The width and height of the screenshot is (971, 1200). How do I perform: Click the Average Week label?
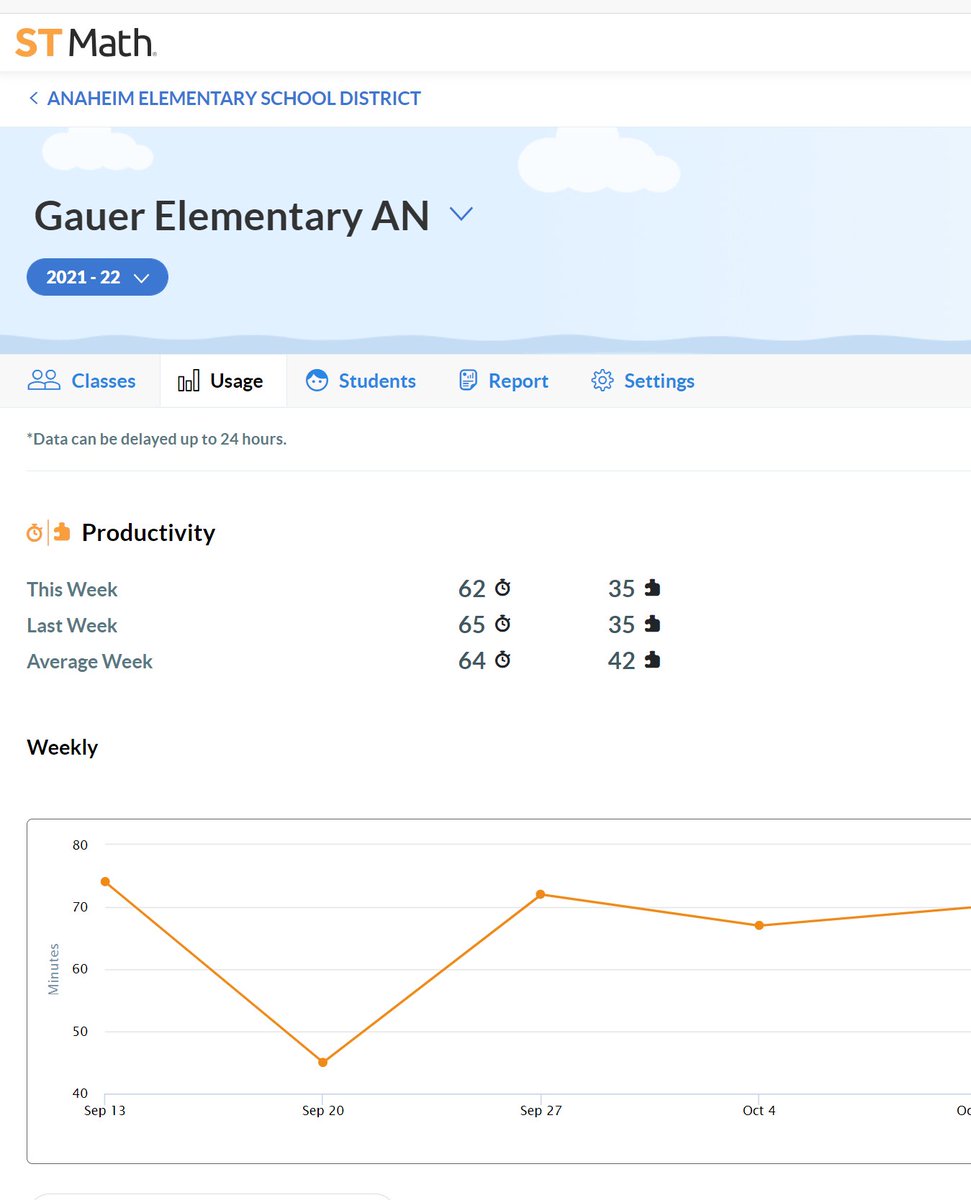pos(90,661)
